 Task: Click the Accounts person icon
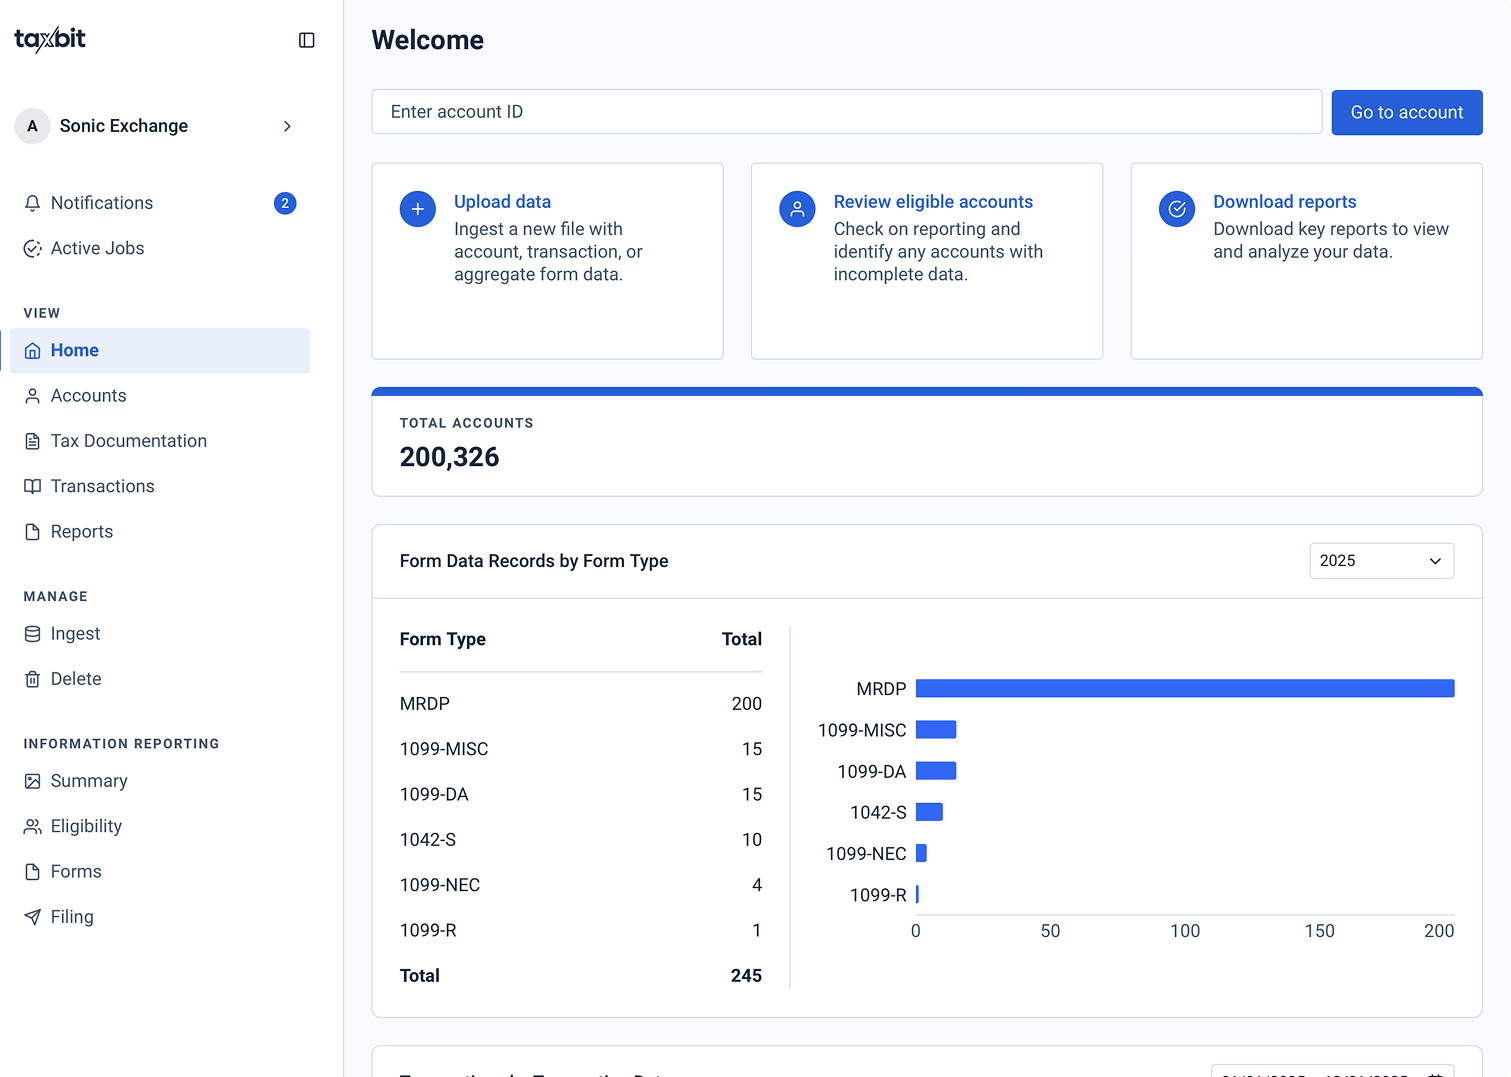pyautogui.click(x=32, y=396)
